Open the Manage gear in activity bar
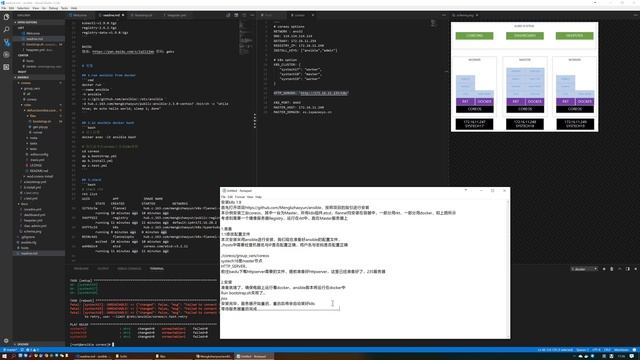 (x=6, y=340)
